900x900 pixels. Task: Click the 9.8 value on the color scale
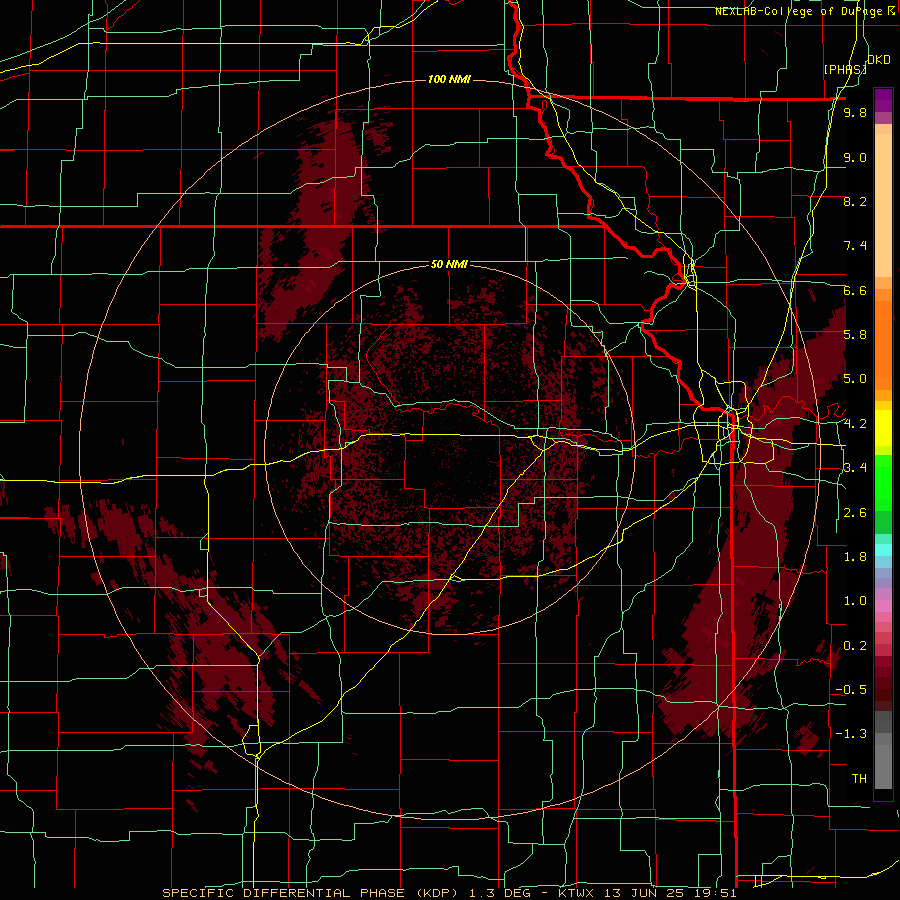click(855, 113)
